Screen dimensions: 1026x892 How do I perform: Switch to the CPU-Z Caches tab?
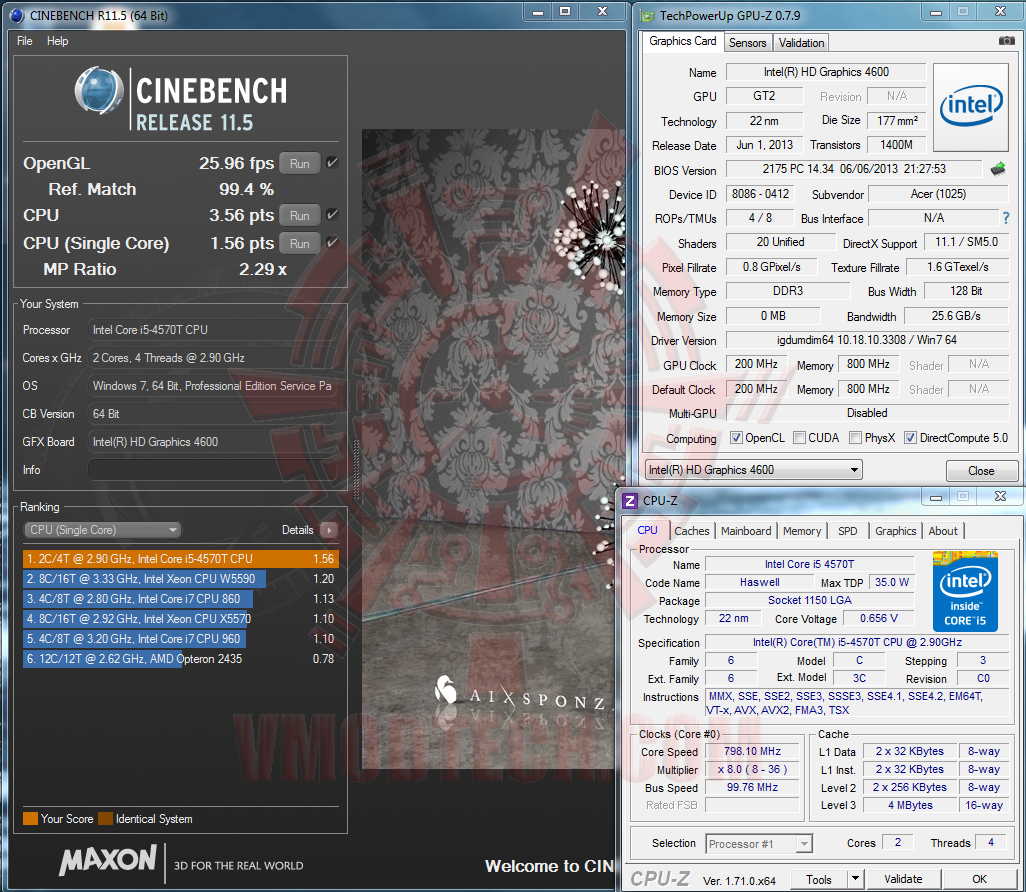pos(692,531)
